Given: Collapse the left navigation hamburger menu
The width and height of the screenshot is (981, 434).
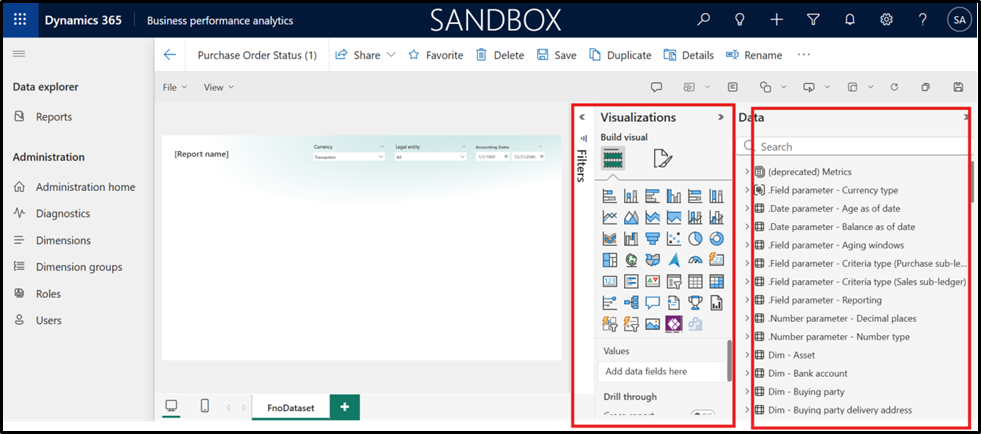Looking at the screenshot, I should click(19, 54).
